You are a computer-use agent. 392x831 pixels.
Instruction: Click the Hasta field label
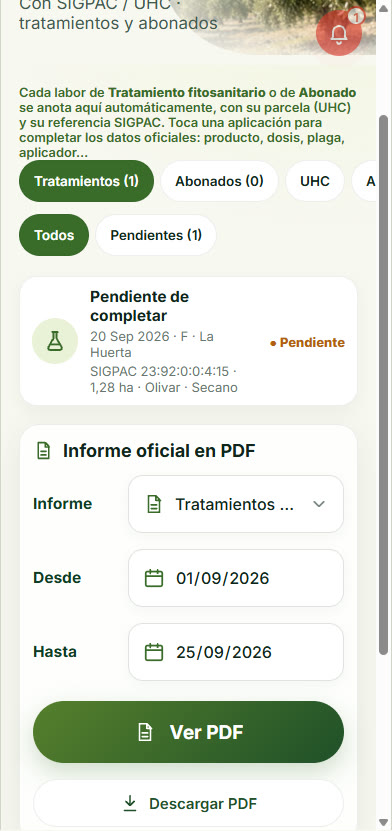point(55,652)
